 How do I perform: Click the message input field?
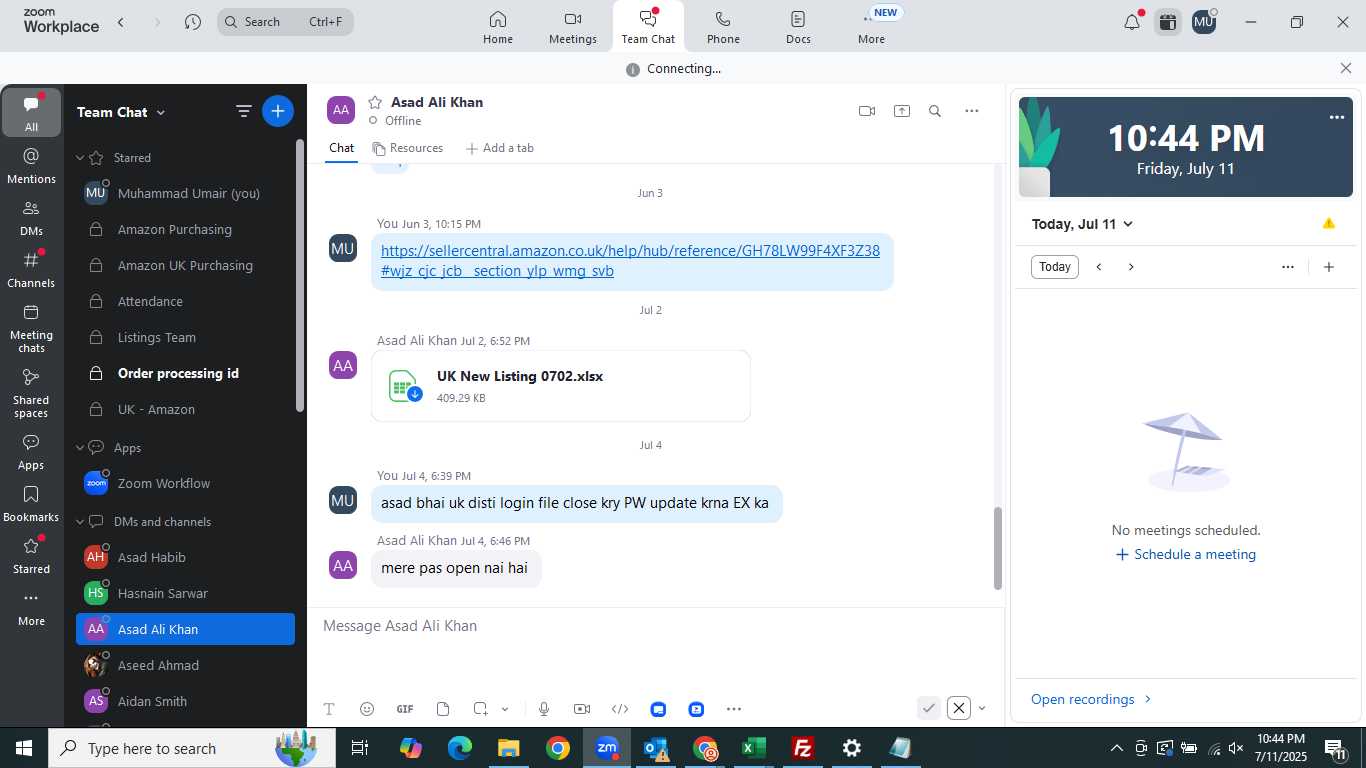coord(655,626)
